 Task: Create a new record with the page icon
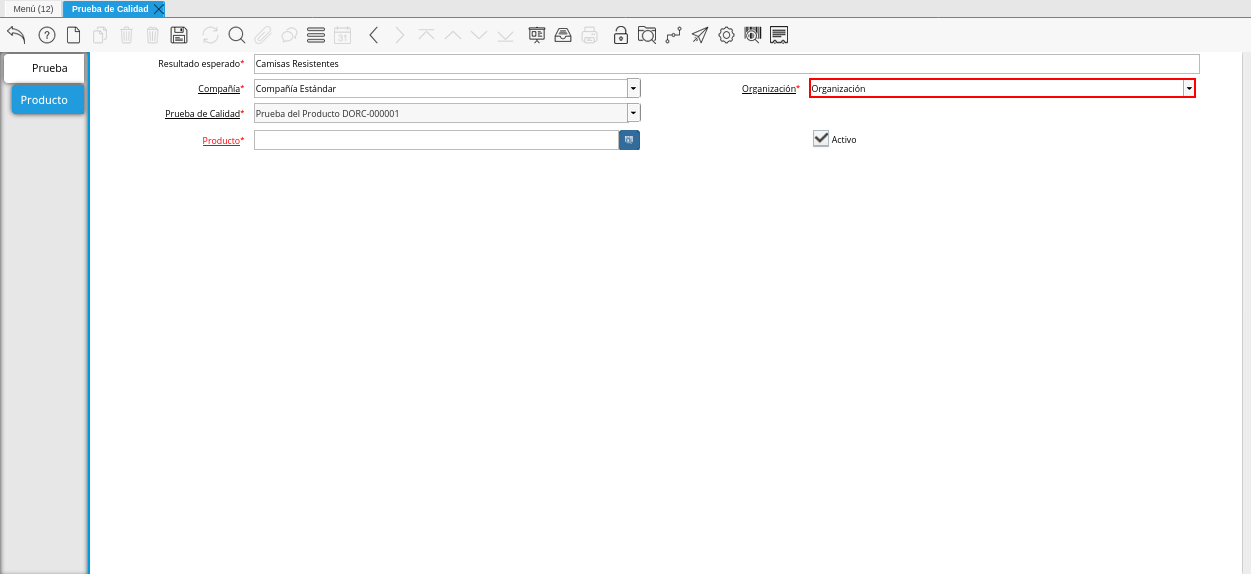(73, 35)
